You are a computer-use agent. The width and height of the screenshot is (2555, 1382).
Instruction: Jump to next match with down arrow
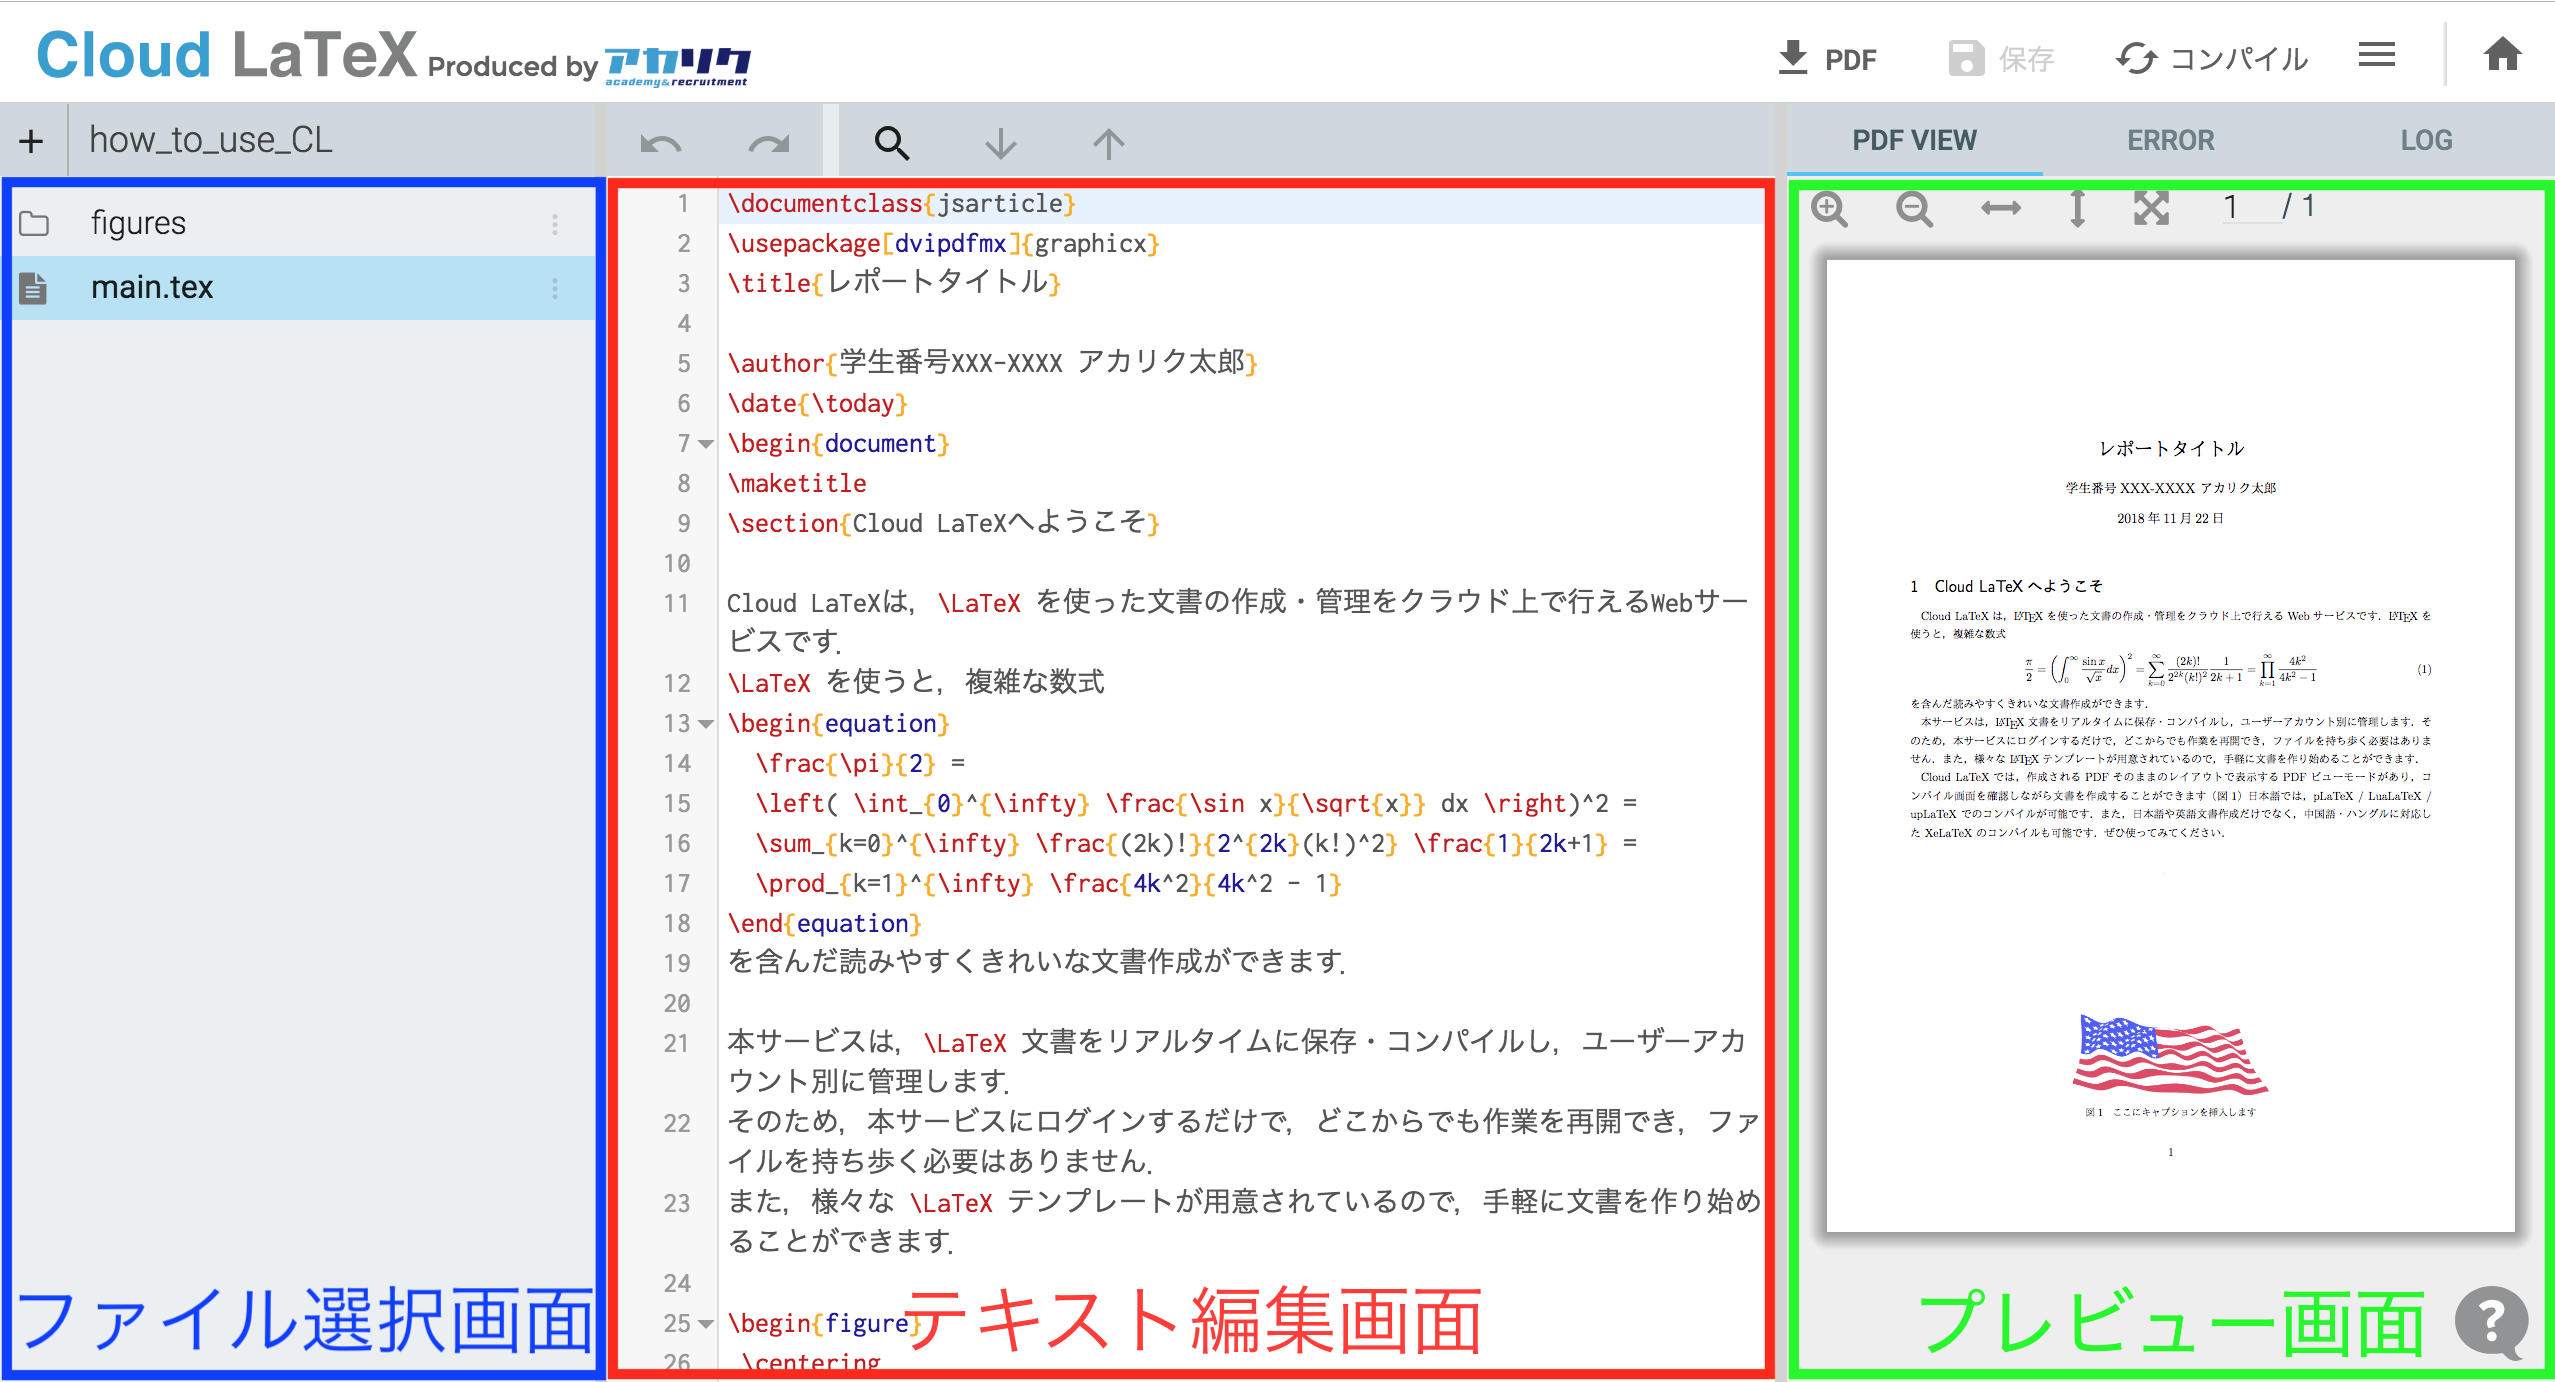[1000, 143]
